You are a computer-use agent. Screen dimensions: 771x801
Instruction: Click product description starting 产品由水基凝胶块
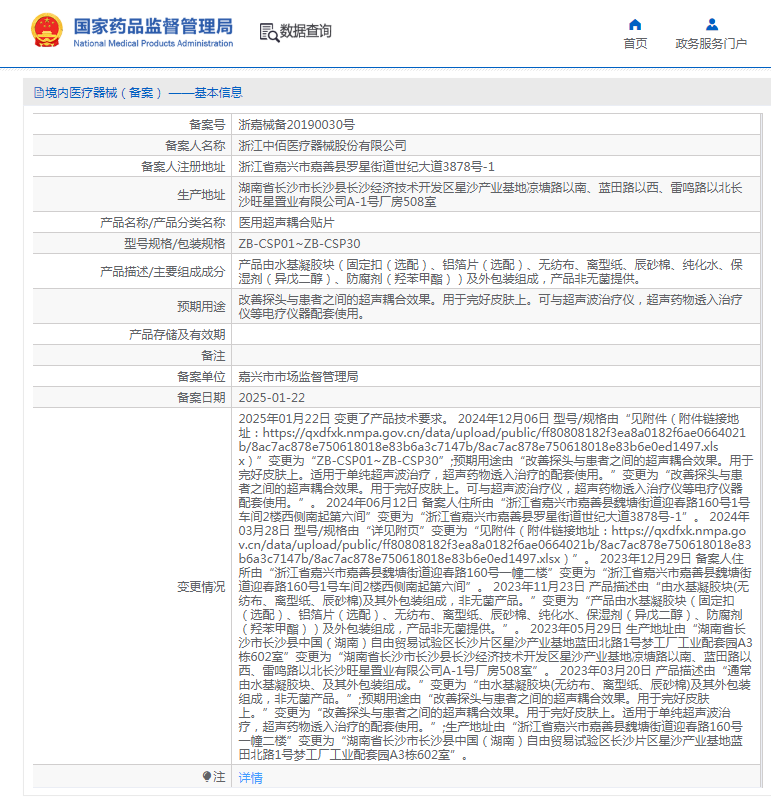coord(490,272)
